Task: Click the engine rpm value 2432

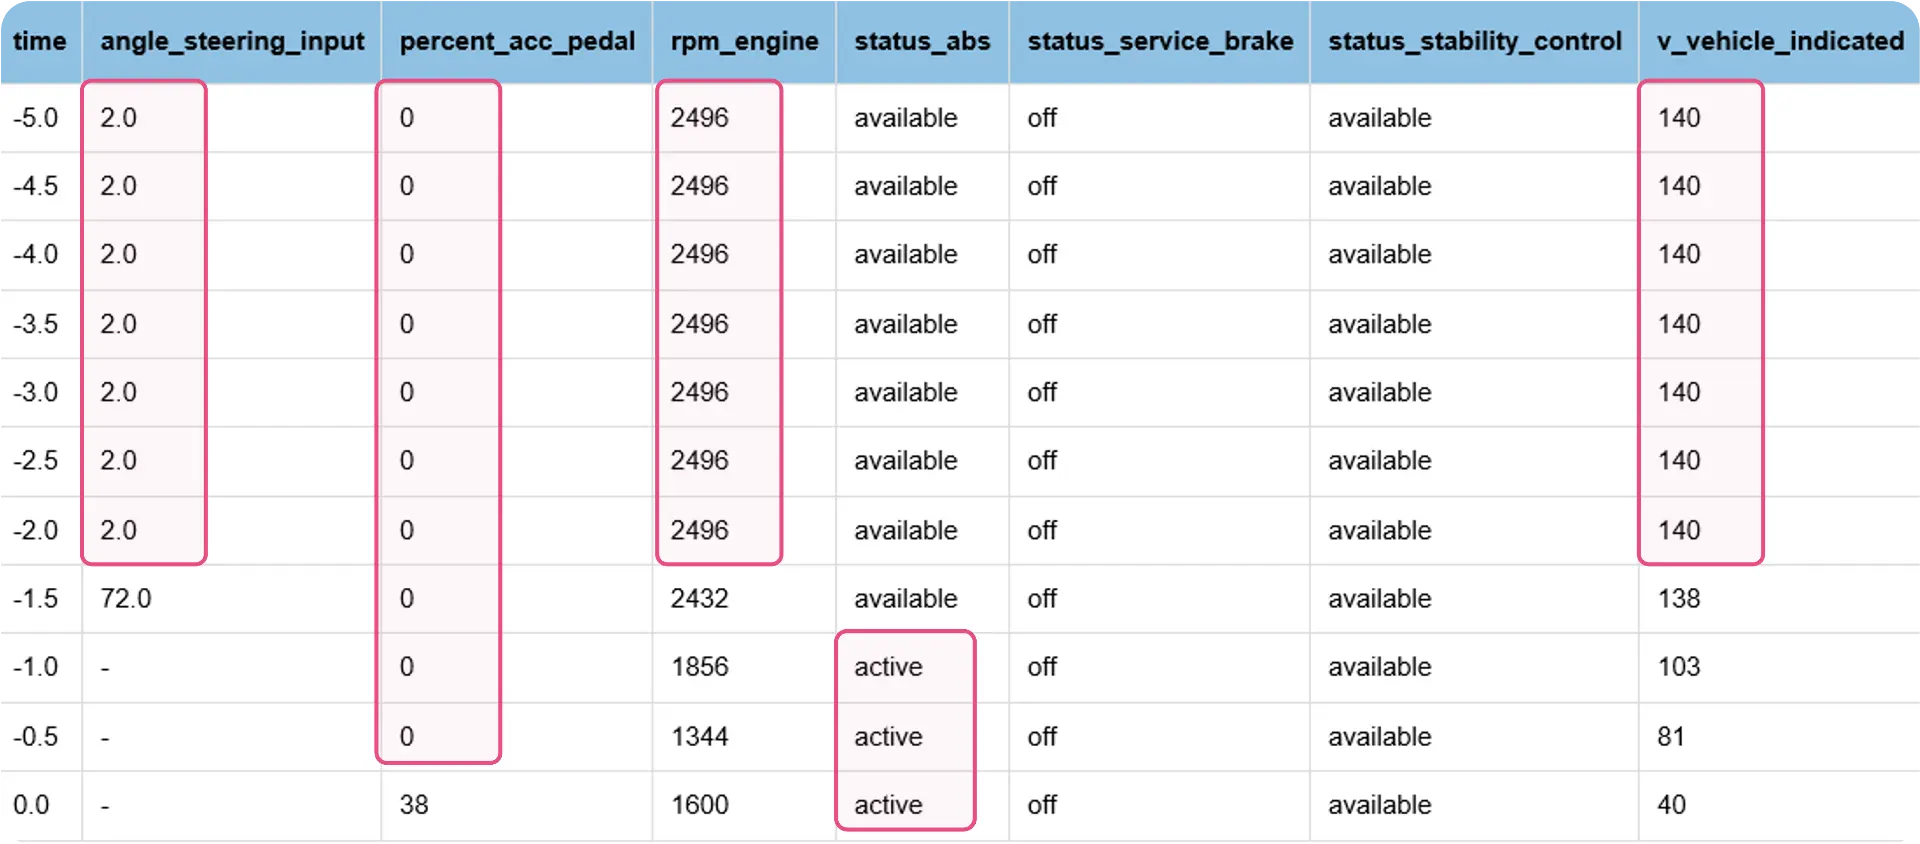Action: pyautogui.click(x=700, y=598)
